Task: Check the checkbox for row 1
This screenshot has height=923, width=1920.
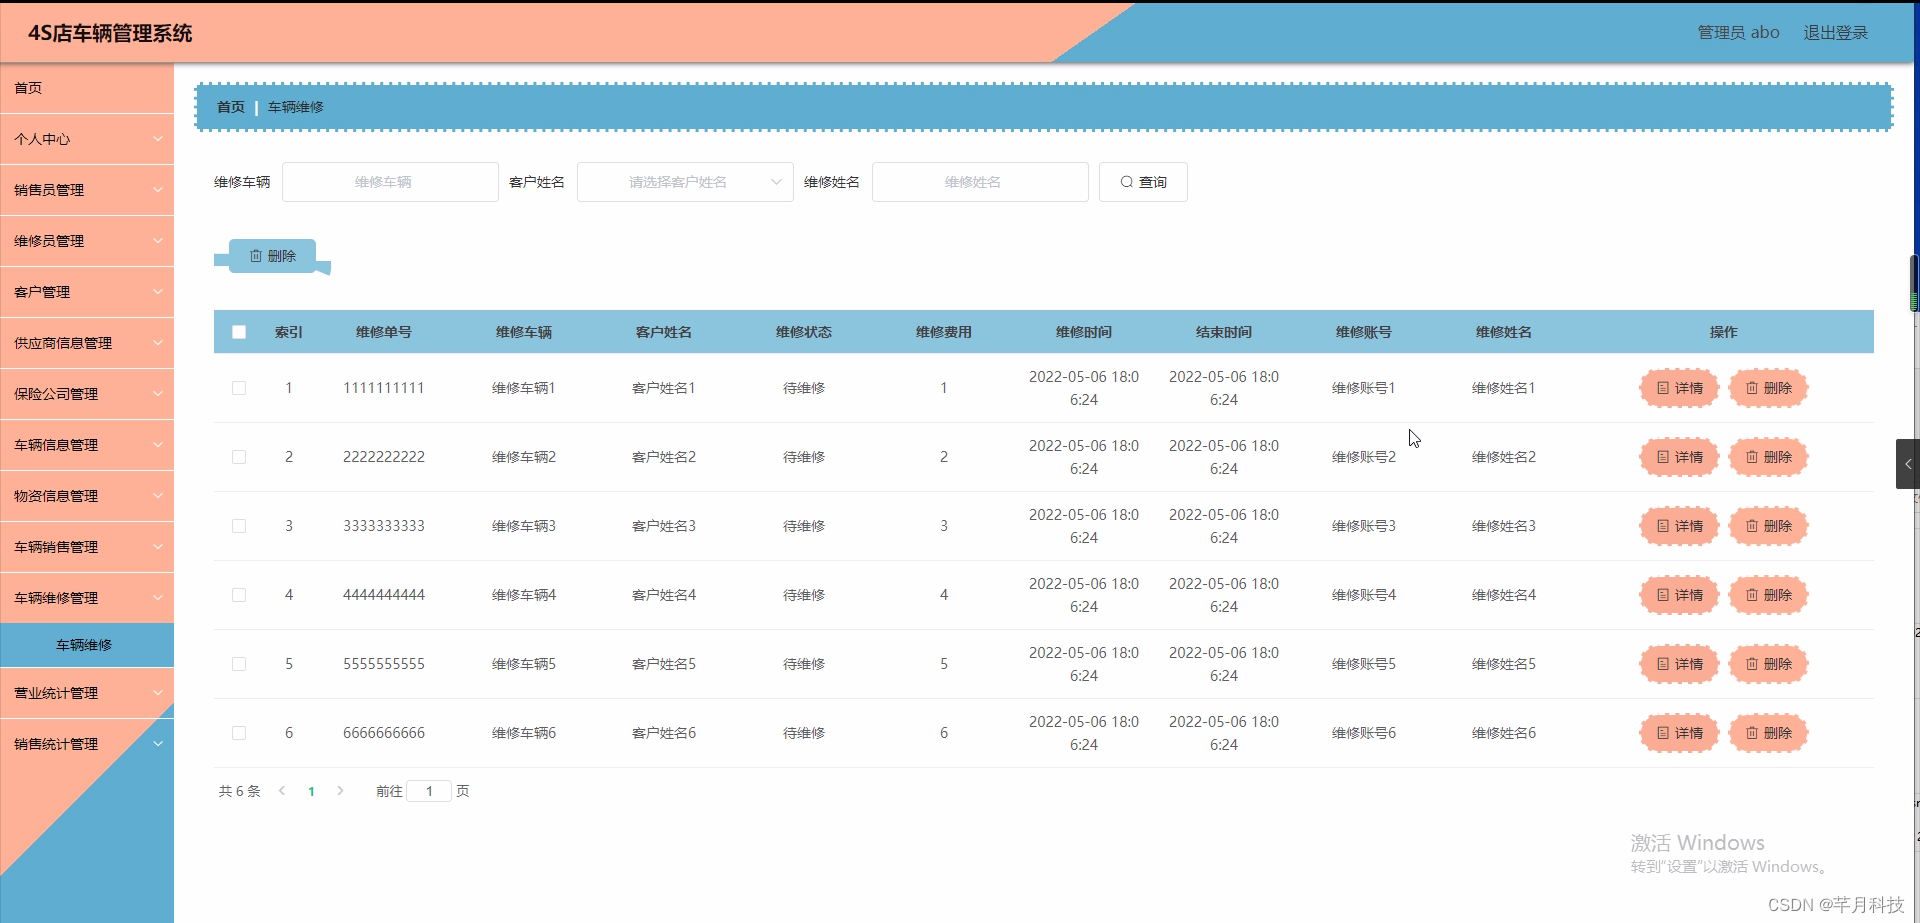Action: (239, 388)
